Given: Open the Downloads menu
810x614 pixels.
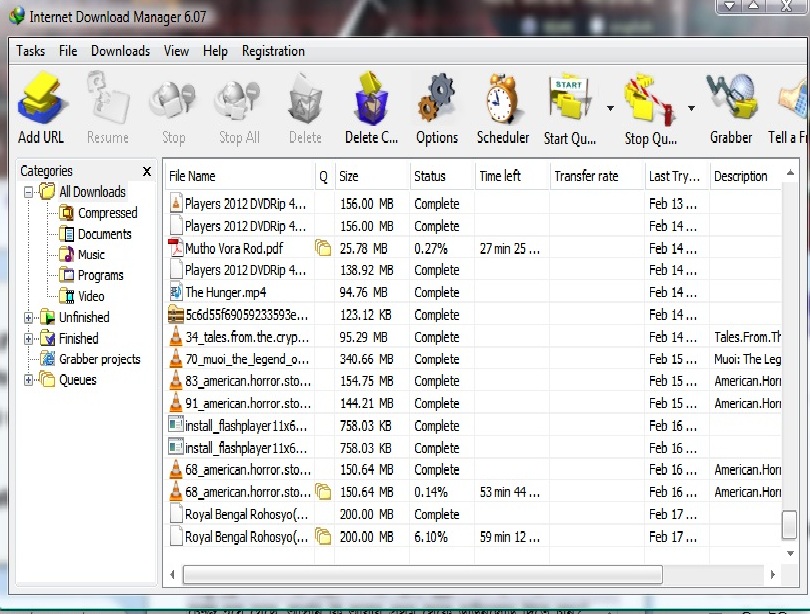Looking at the screenshot, I should (120, 51).
